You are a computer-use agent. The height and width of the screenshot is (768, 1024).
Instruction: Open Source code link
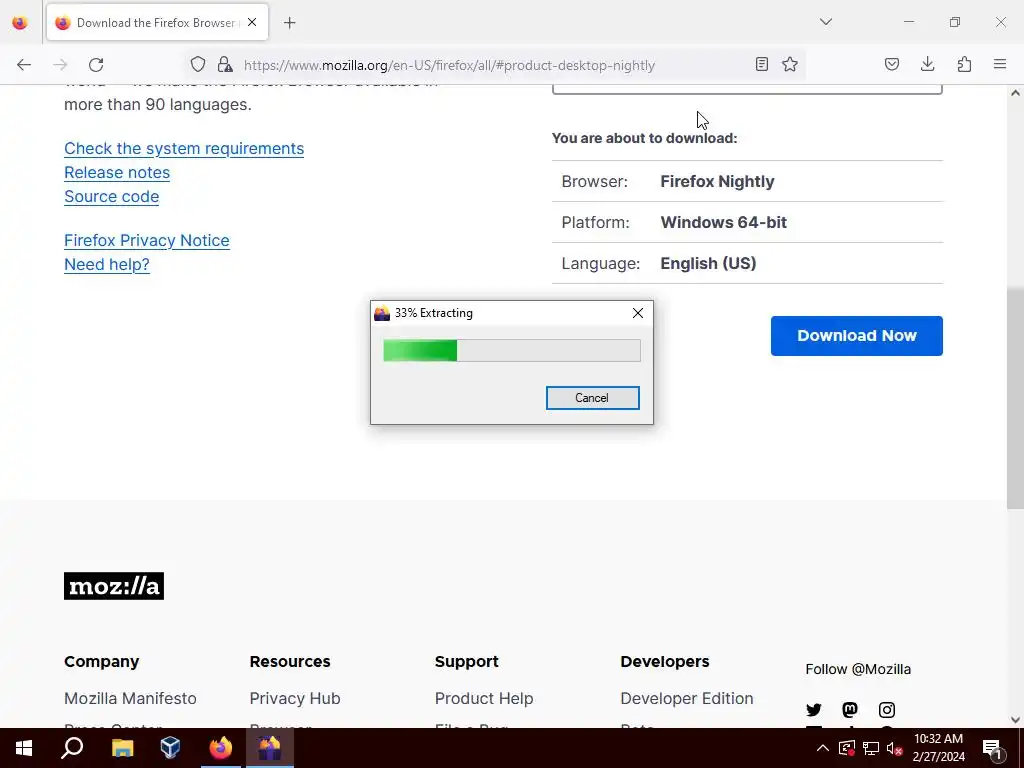tap(112, 197)
